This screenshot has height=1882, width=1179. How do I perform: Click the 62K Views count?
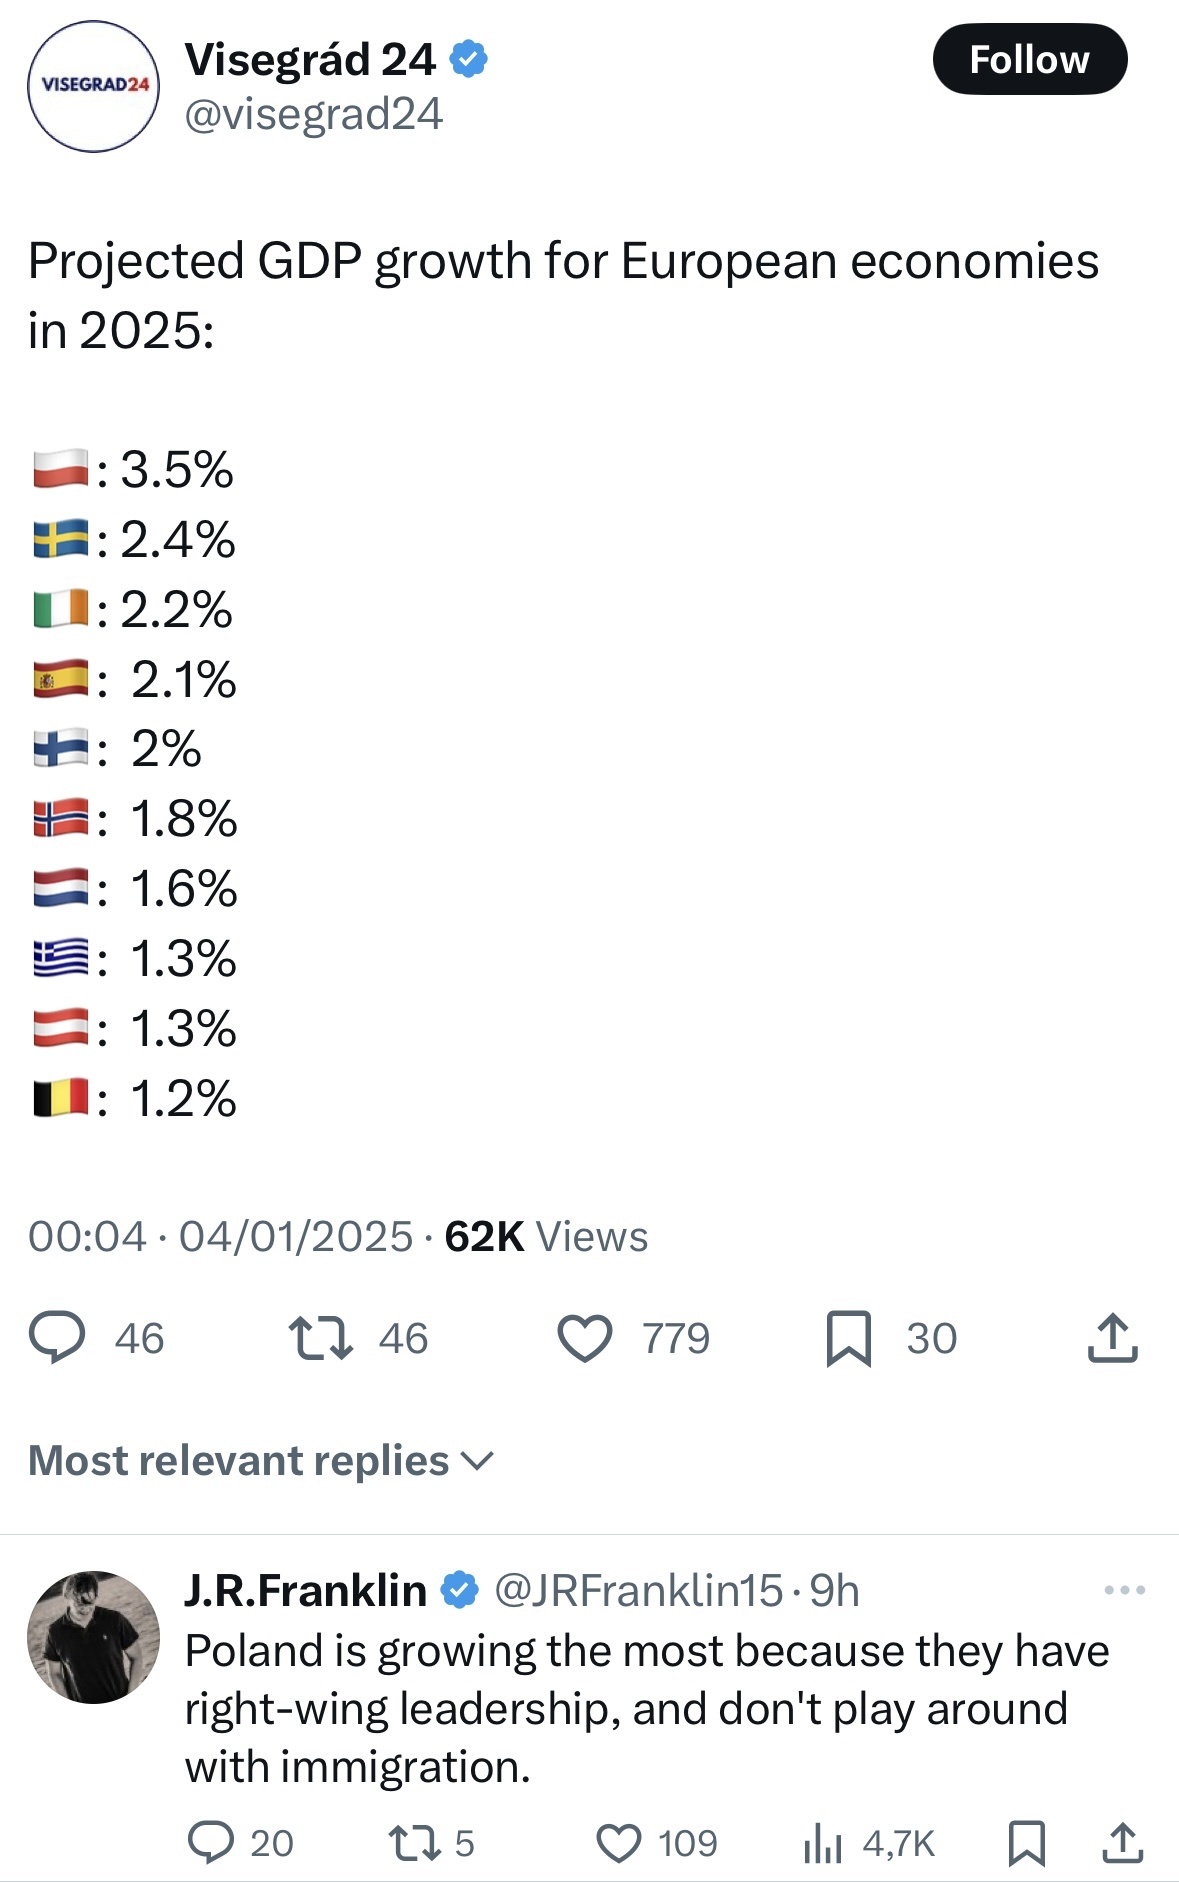(x=546, y=1237)
